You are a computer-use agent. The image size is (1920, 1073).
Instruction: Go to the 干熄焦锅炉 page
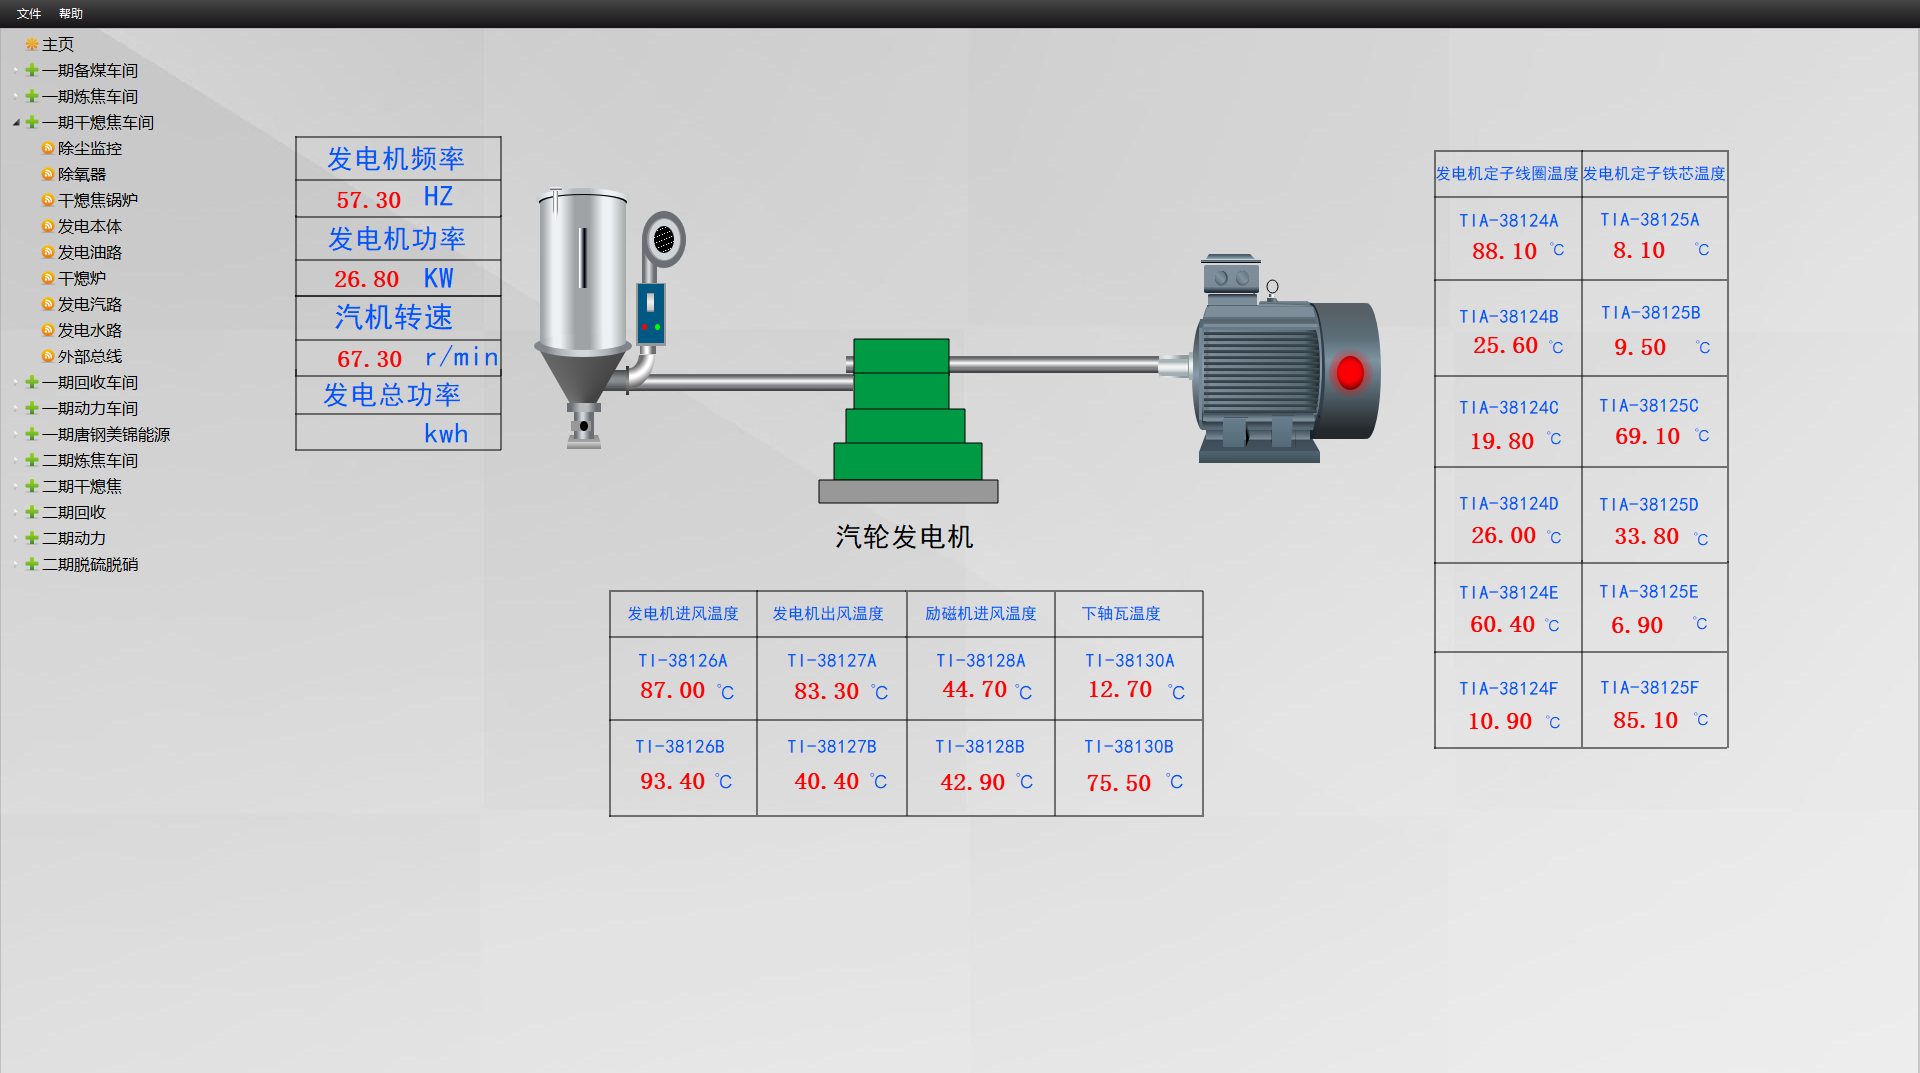97,200
